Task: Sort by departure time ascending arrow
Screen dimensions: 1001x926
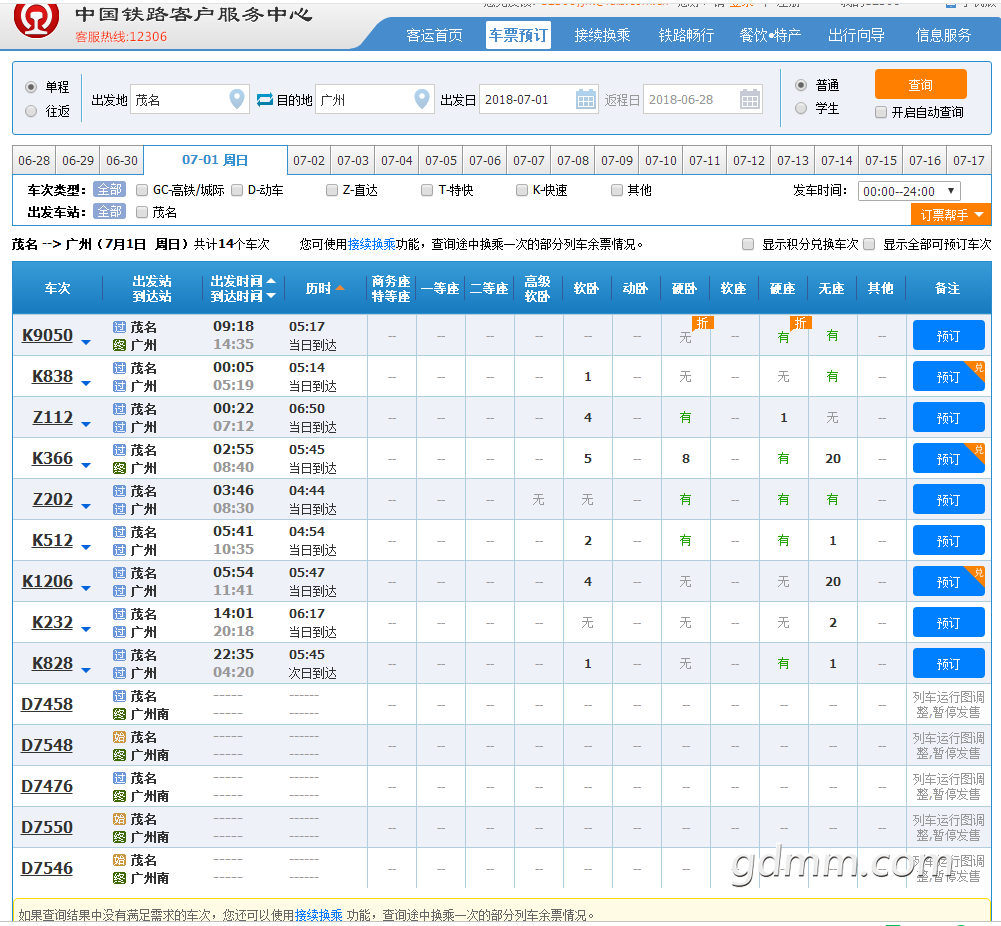Action: (271, 281)
